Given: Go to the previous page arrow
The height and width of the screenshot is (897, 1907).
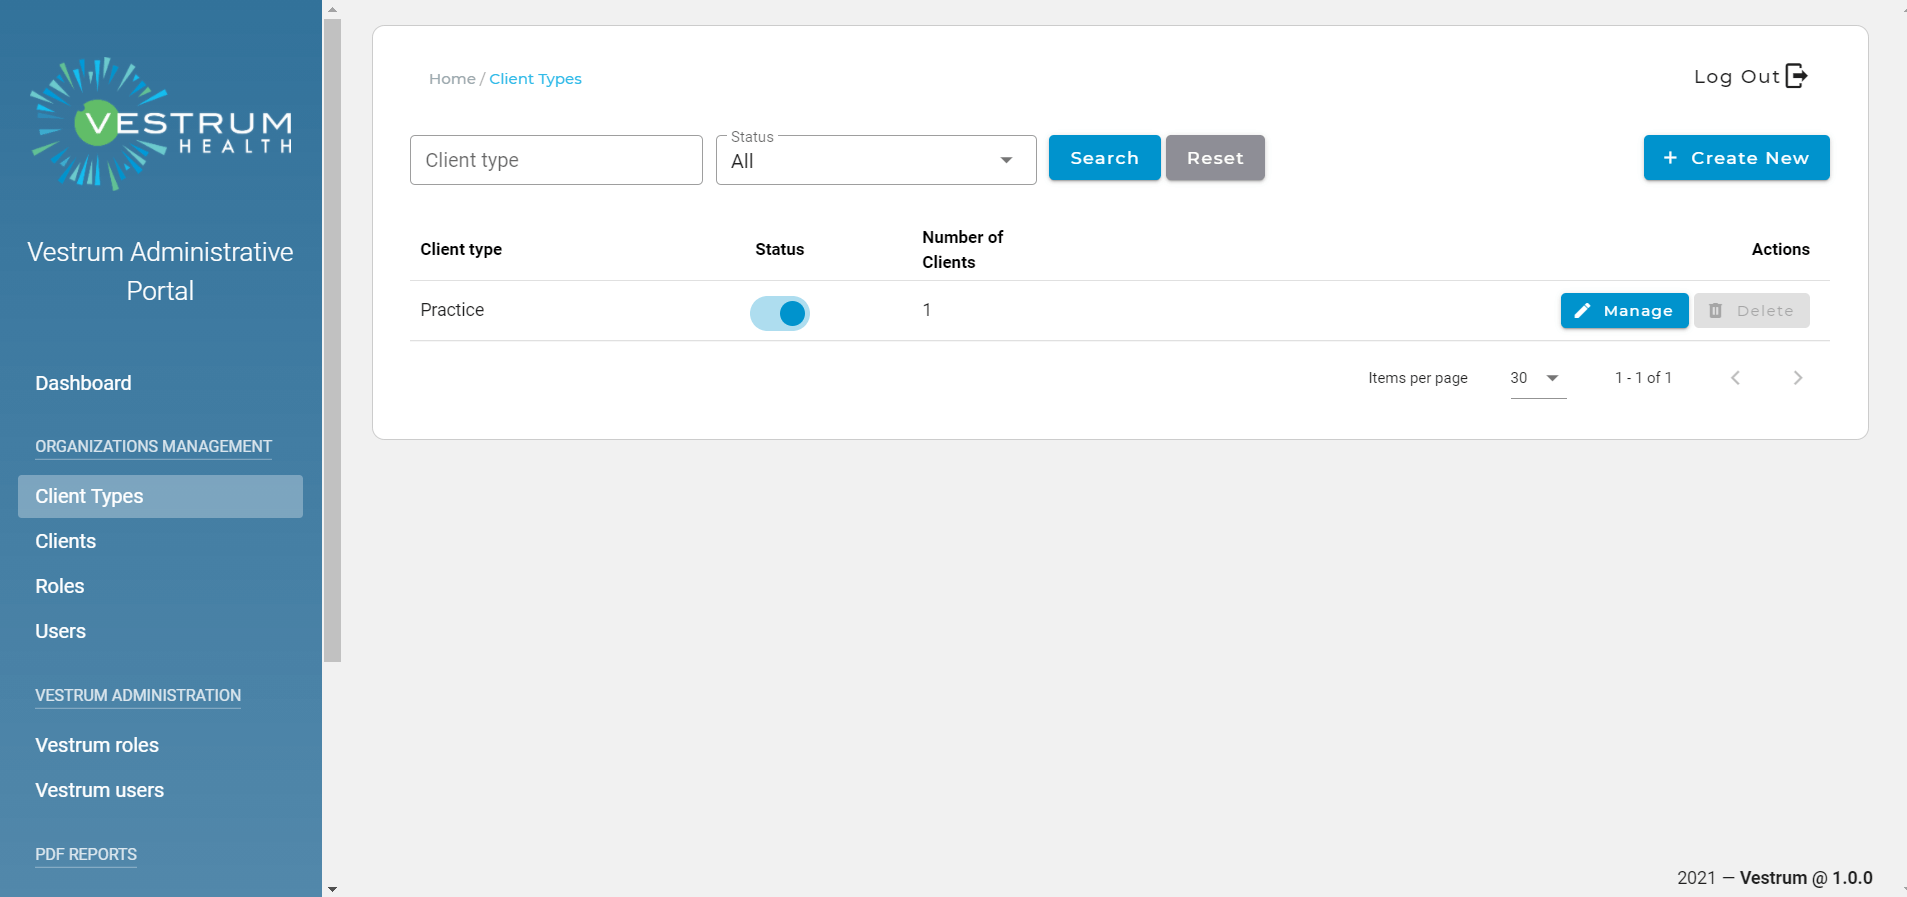Looking at the screenshot, I should click(x=1736, y=378).
